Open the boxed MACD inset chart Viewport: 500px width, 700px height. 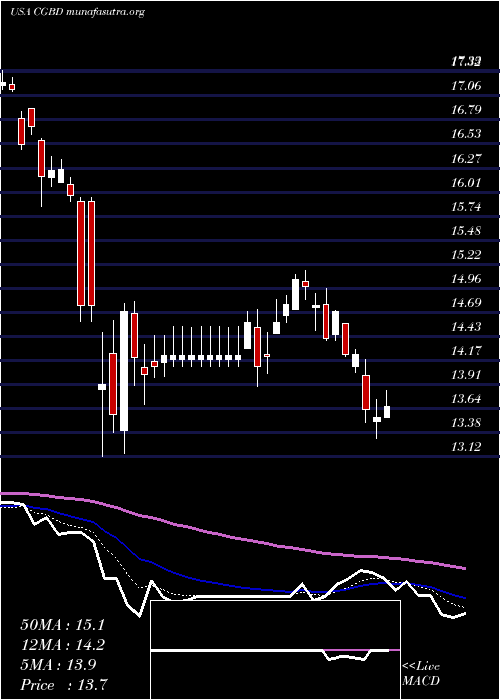(275, 650)
